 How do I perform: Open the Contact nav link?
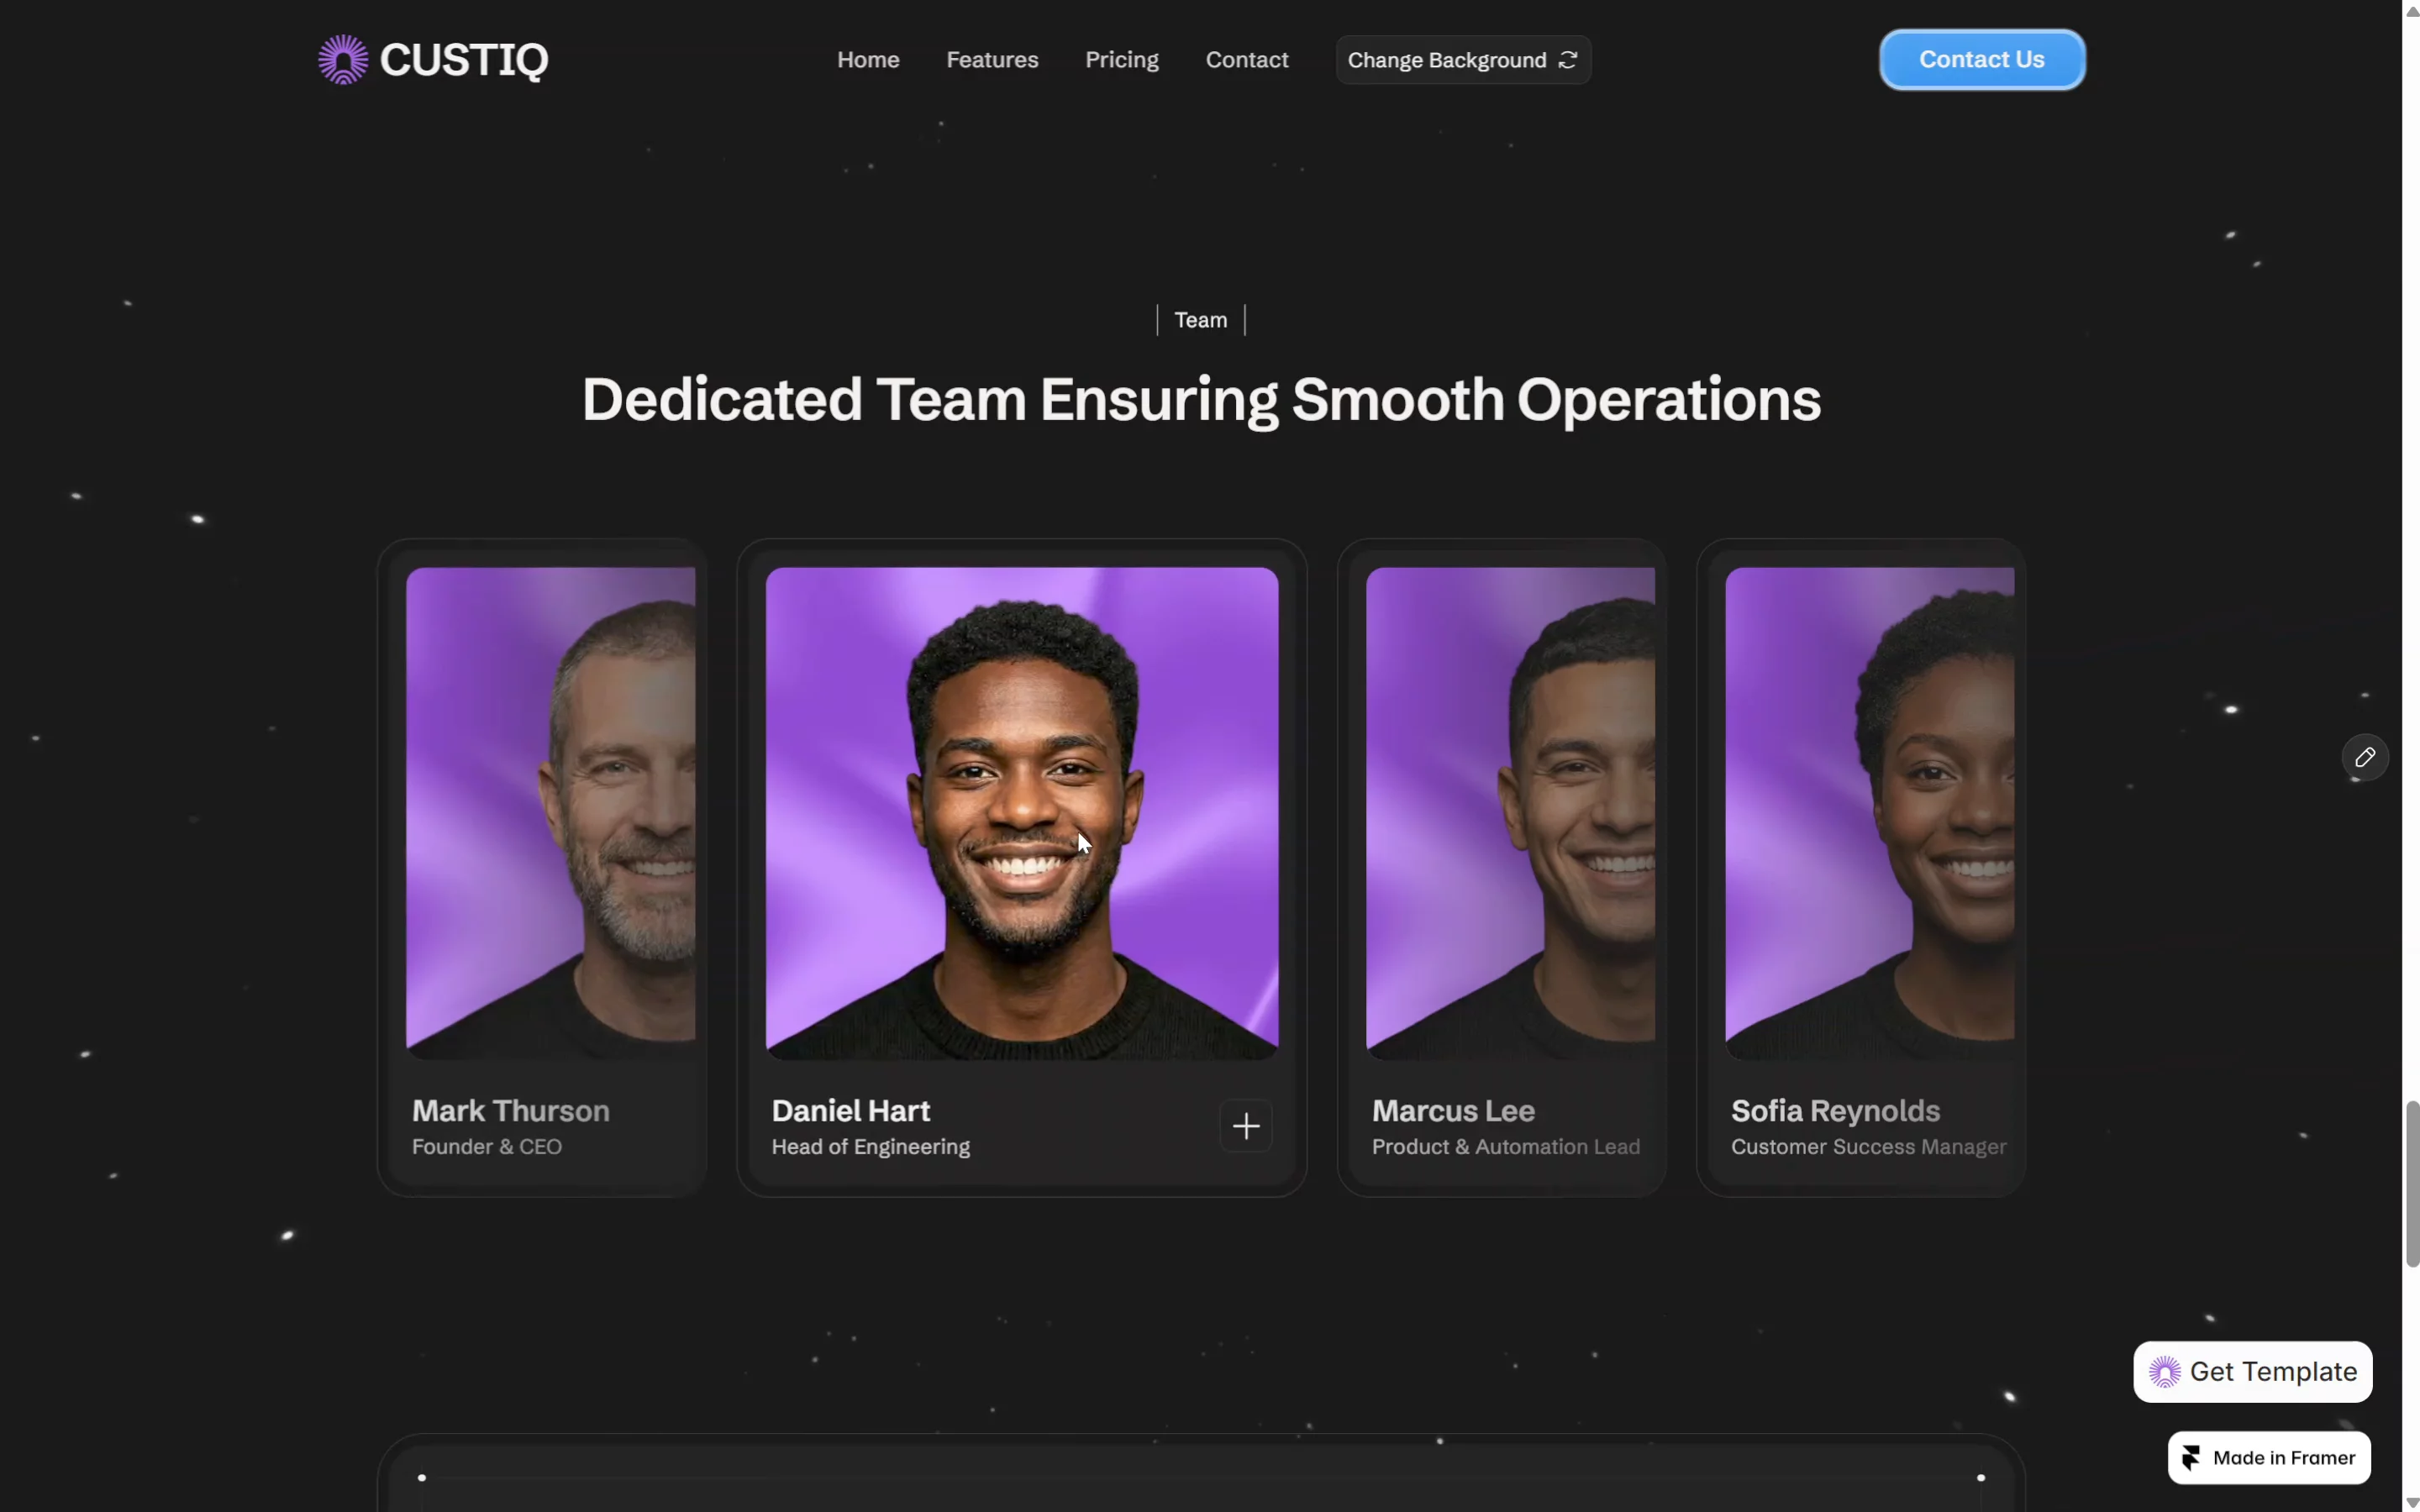(x=1246, y=60)
